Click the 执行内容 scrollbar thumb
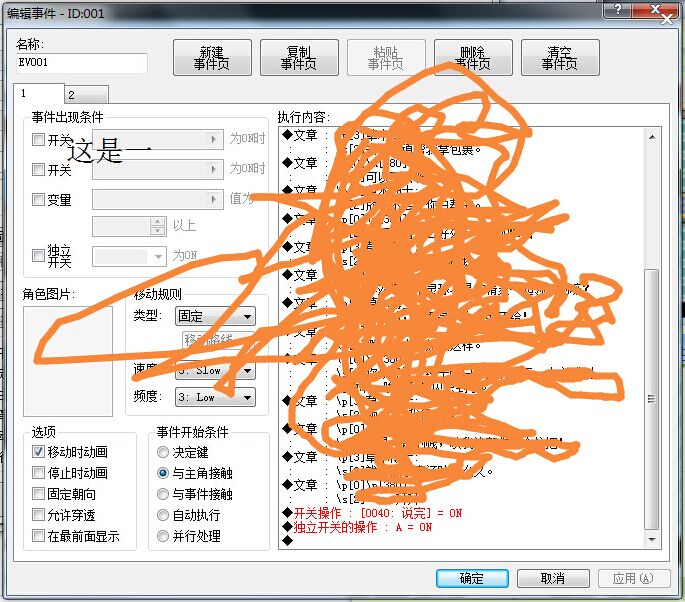Viewport: 685px width, 602px height. pos(652,399)
